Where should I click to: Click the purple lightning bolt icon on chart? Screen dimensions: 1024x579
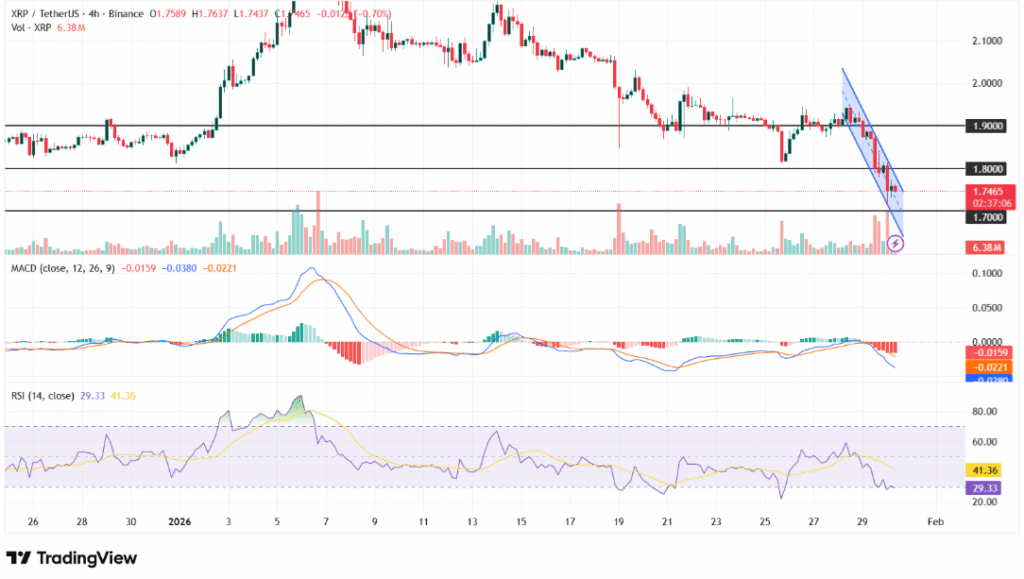[x=895, y=244]
